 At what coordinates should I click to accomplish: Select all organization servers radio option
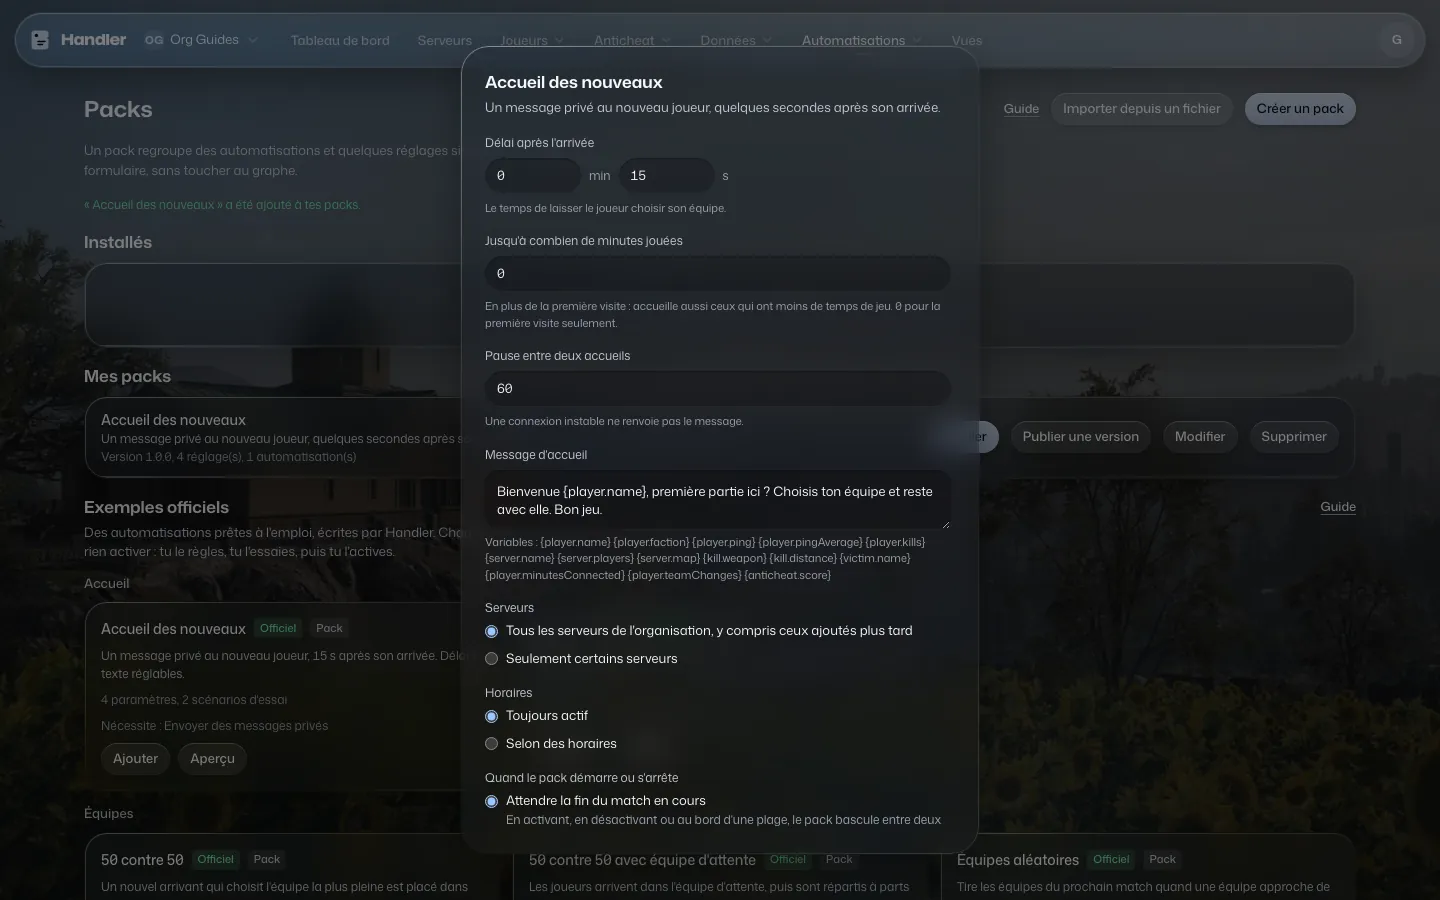tap(491, 631)
